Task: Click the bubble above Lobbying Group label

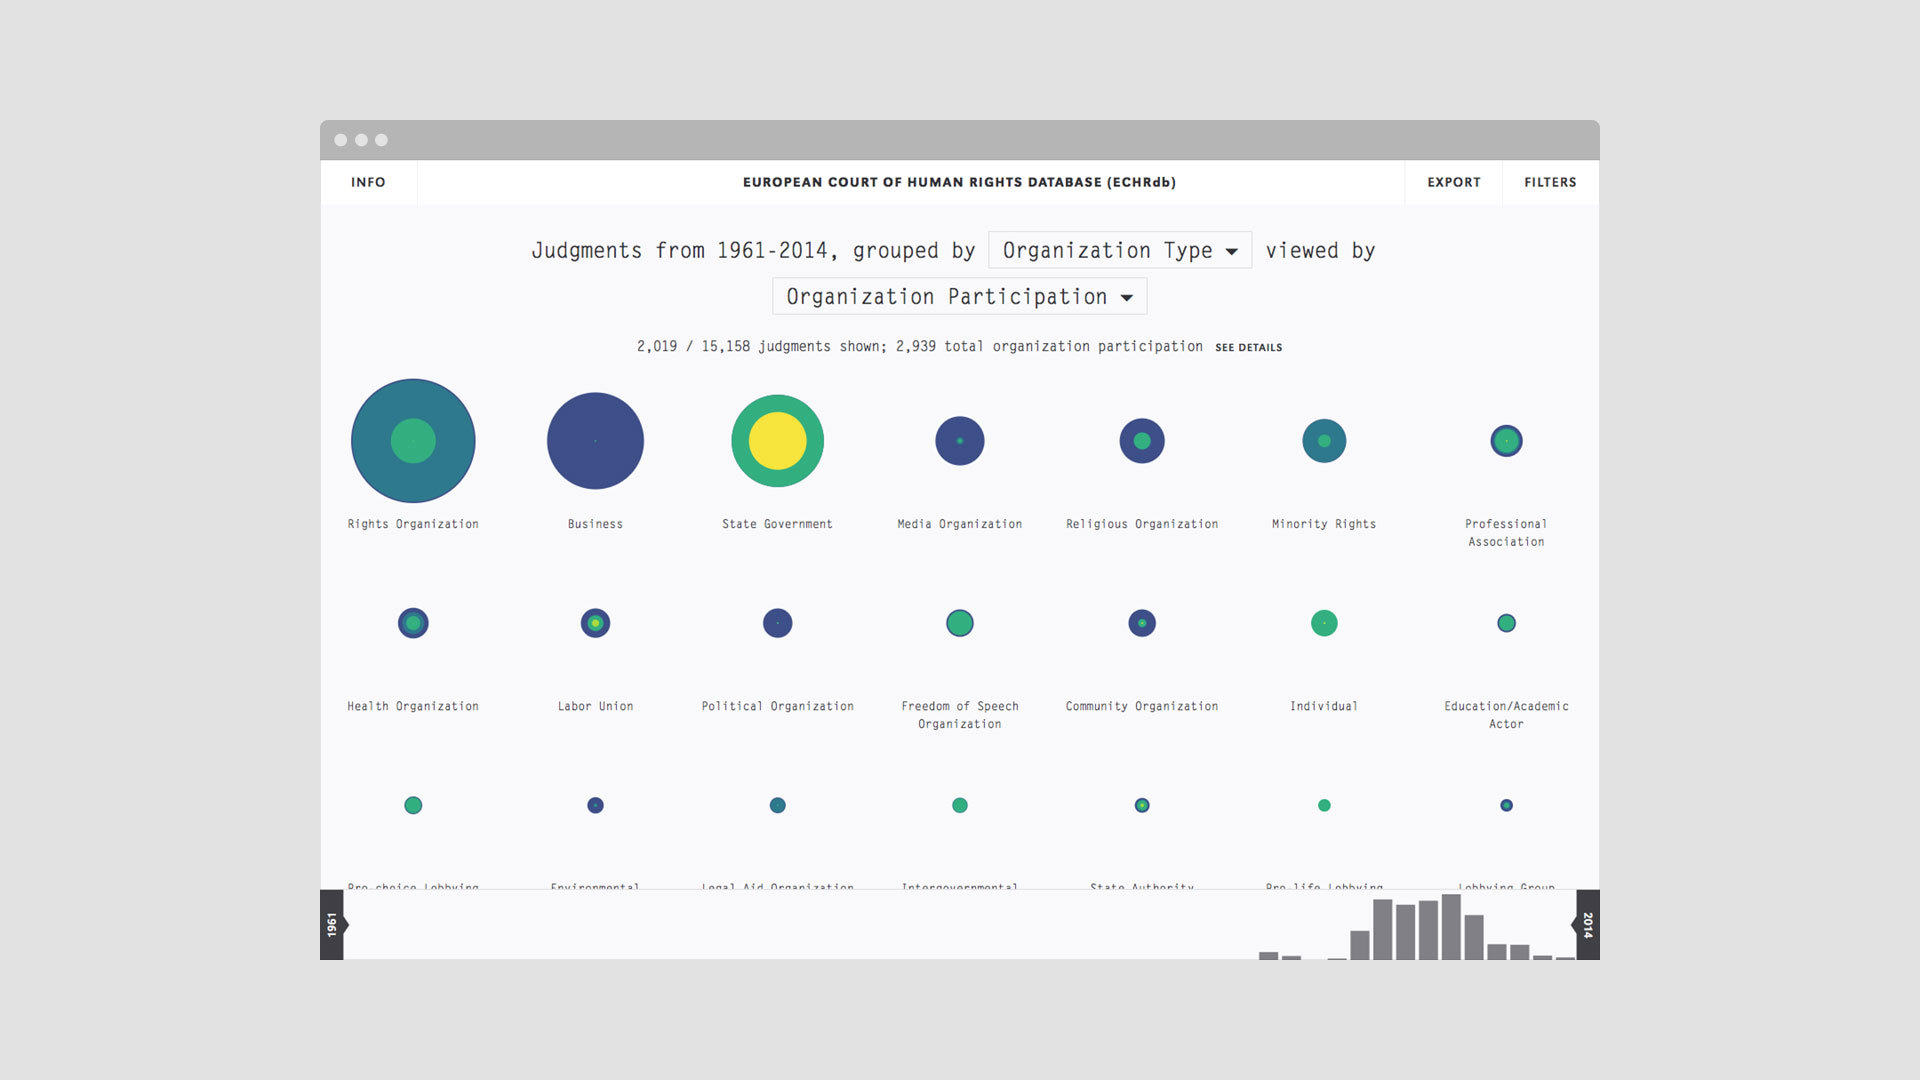Action: point(1506,805)
